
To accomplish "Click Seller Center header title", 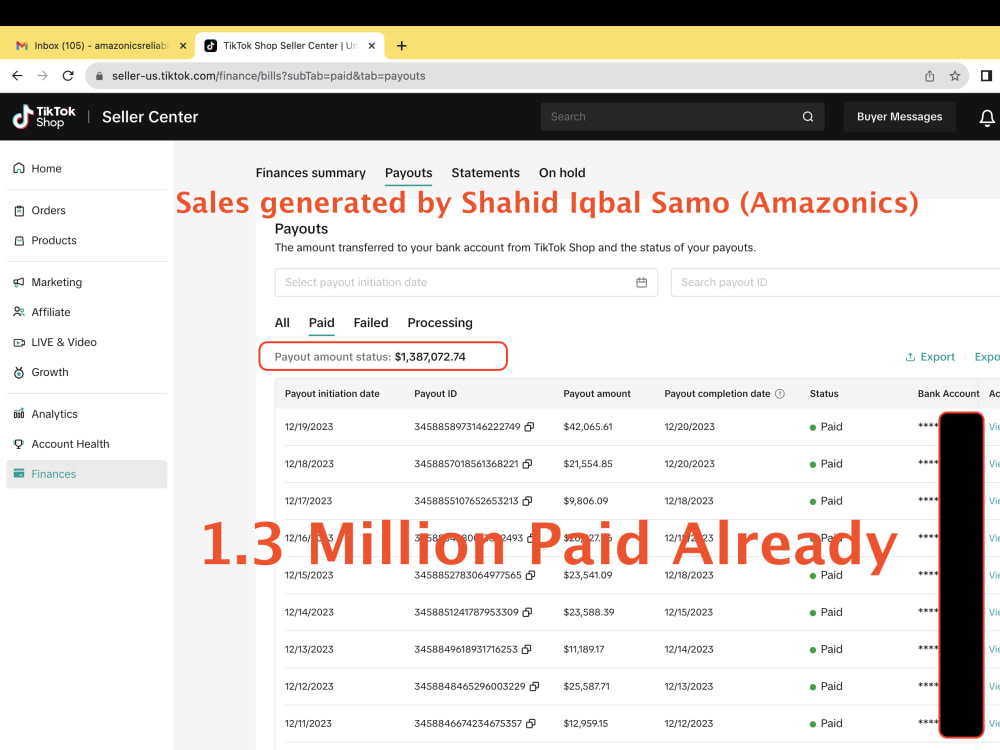I will tap(150, 117).
